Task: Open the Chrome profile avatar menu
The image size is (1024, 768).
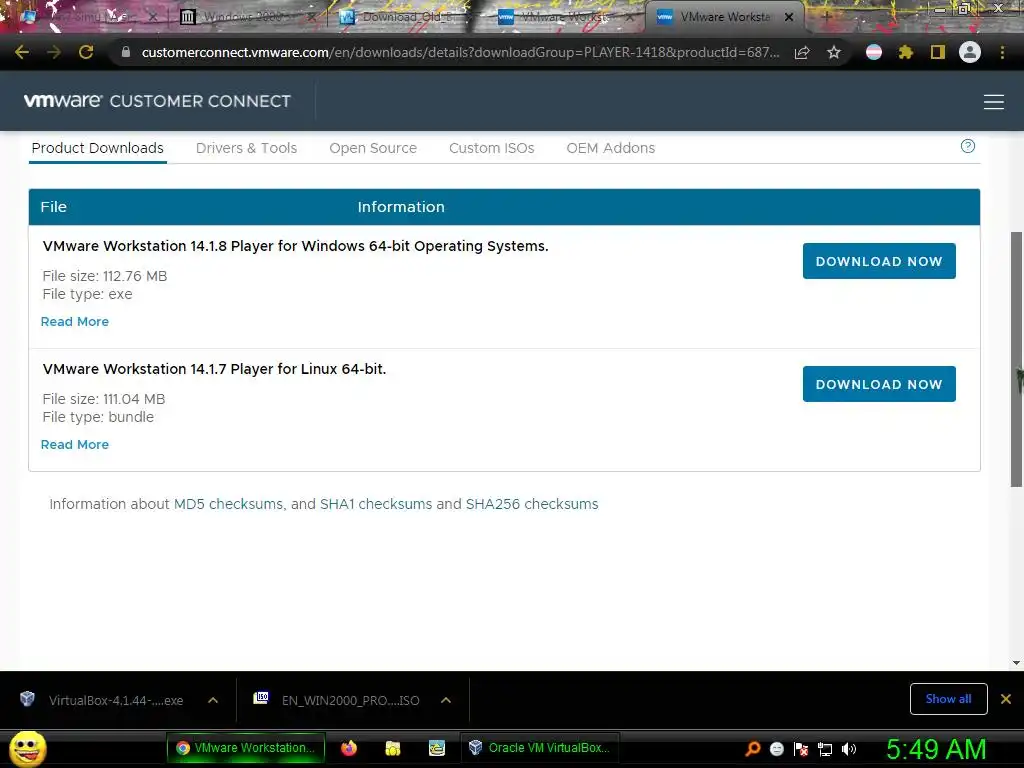Action: 970,52
